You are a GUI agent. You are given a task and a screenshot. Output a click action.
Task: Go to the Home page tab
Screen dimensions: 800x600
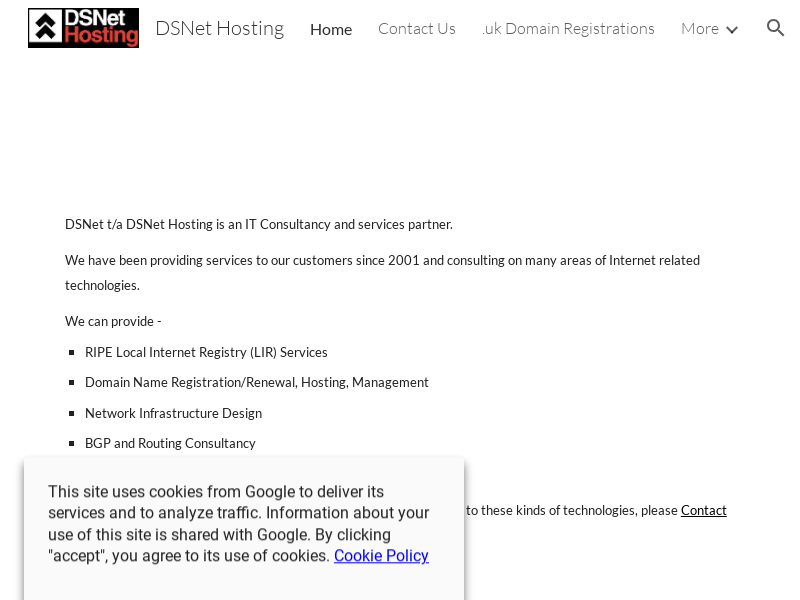(330, 29)
